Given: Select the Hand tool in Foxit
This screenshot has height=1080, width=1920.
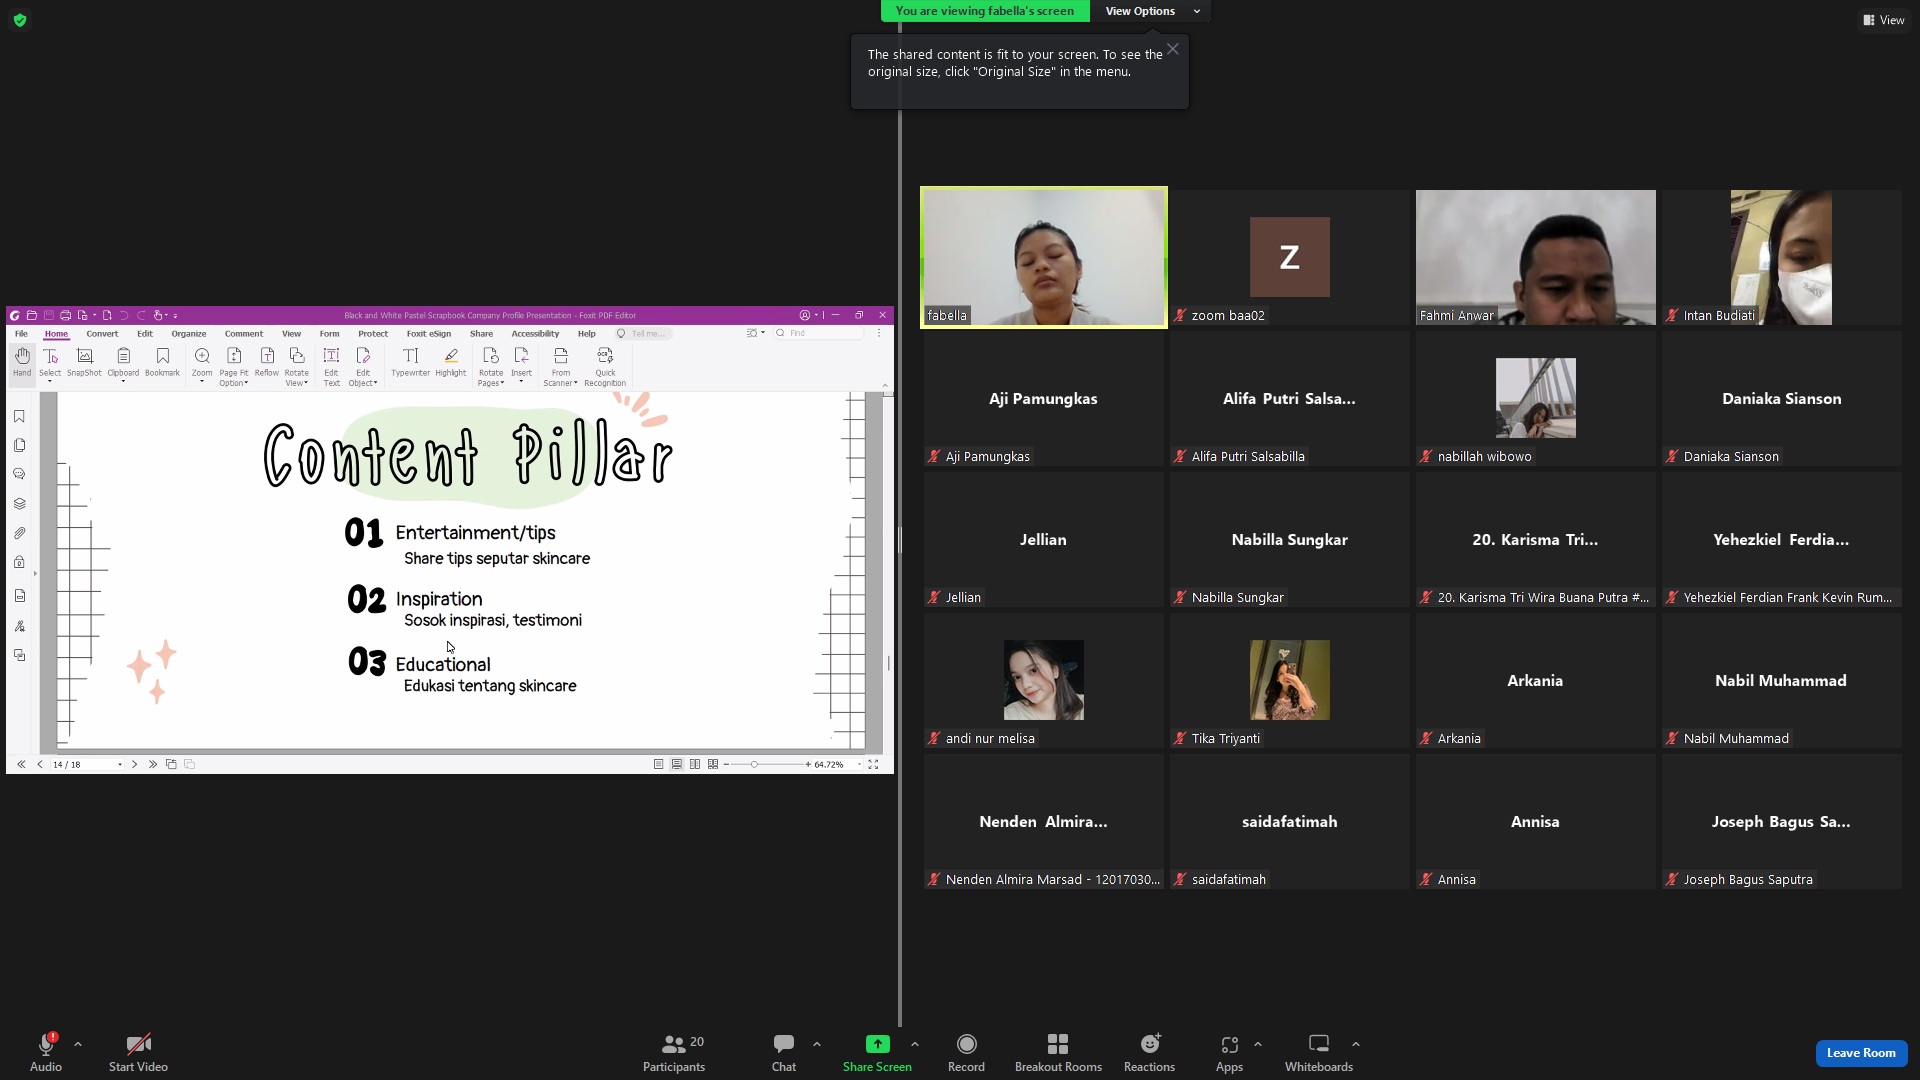Looking at the screenshot, I should point(22,362).
